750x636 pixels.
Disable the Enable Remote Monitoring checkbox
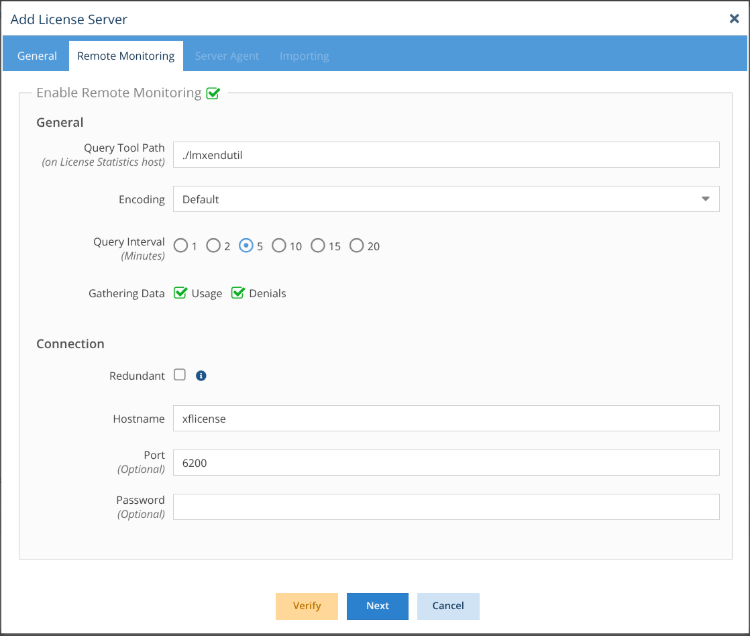click(212, 94)
